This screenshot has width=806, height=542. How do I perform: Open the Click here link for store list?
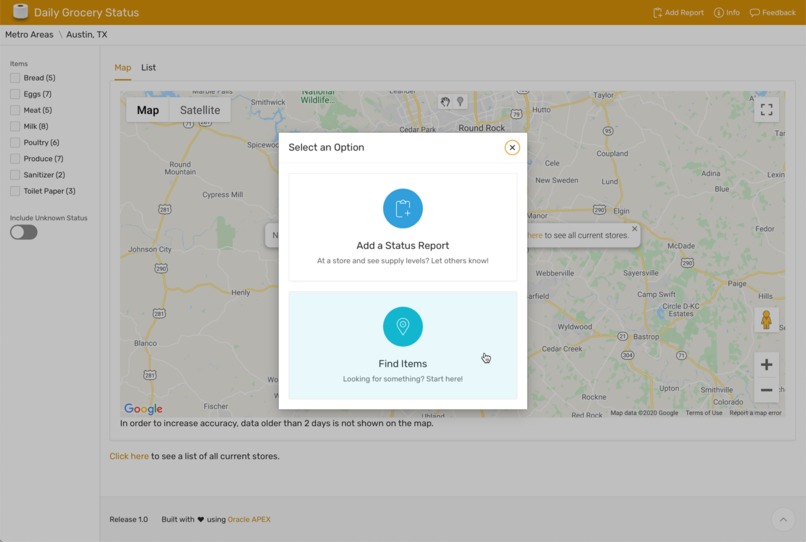(129, 456)
